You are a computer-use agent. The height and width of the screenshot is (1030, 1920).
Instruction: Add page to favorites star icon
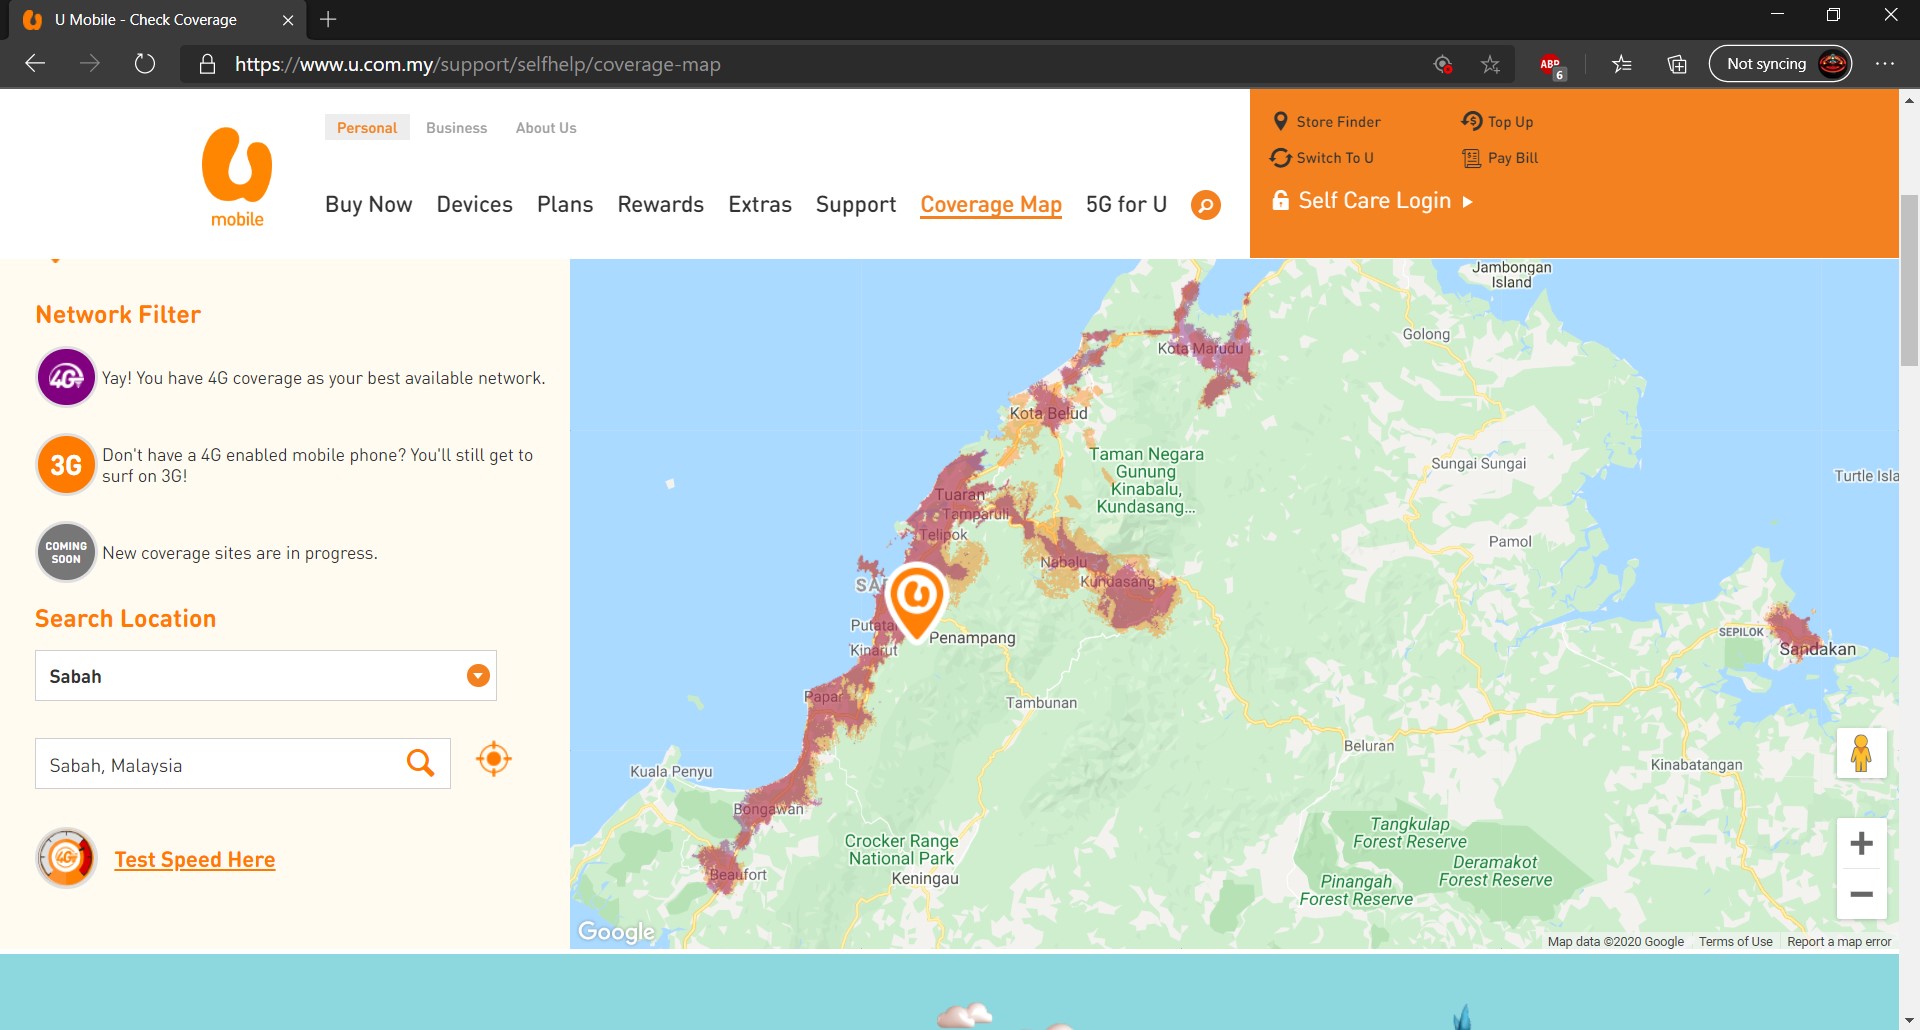click(1490, 64)
